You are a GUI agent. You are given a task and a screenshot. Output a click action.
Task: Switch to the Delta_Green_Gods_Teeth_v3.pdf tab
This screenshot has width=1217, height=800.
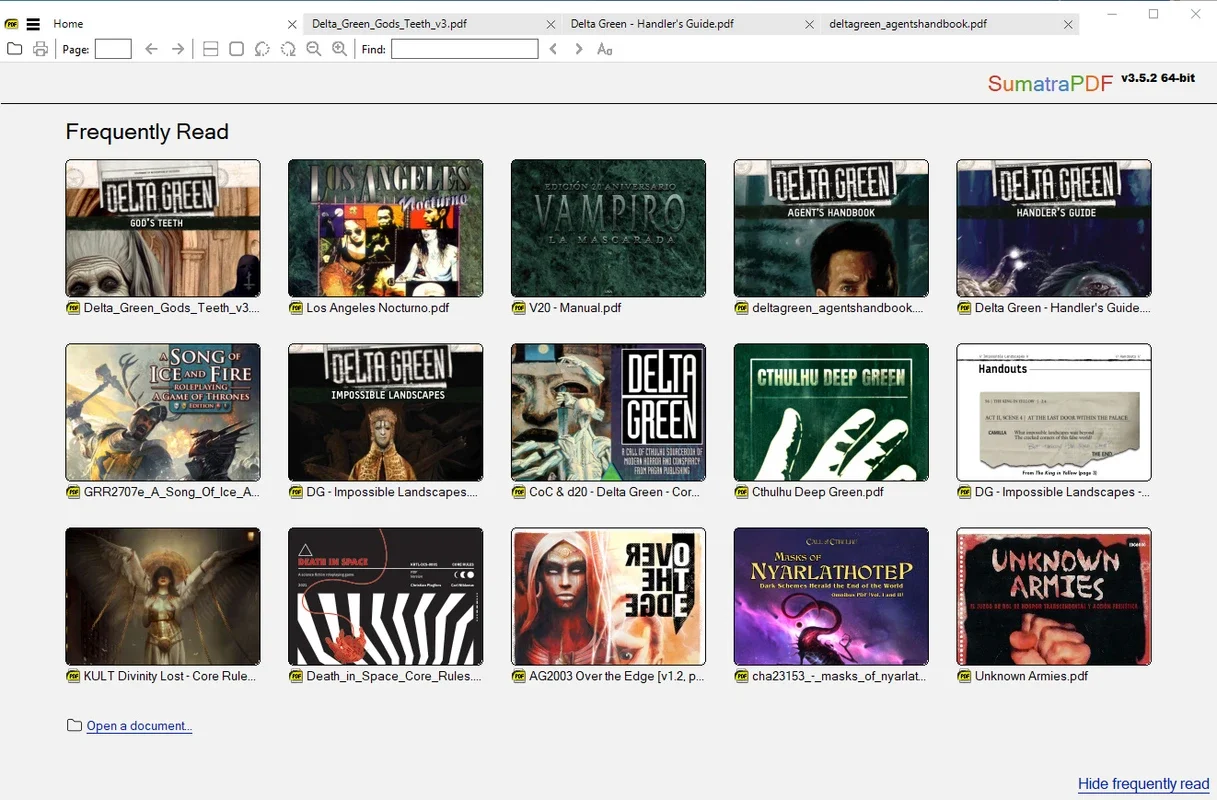(389, 24)
